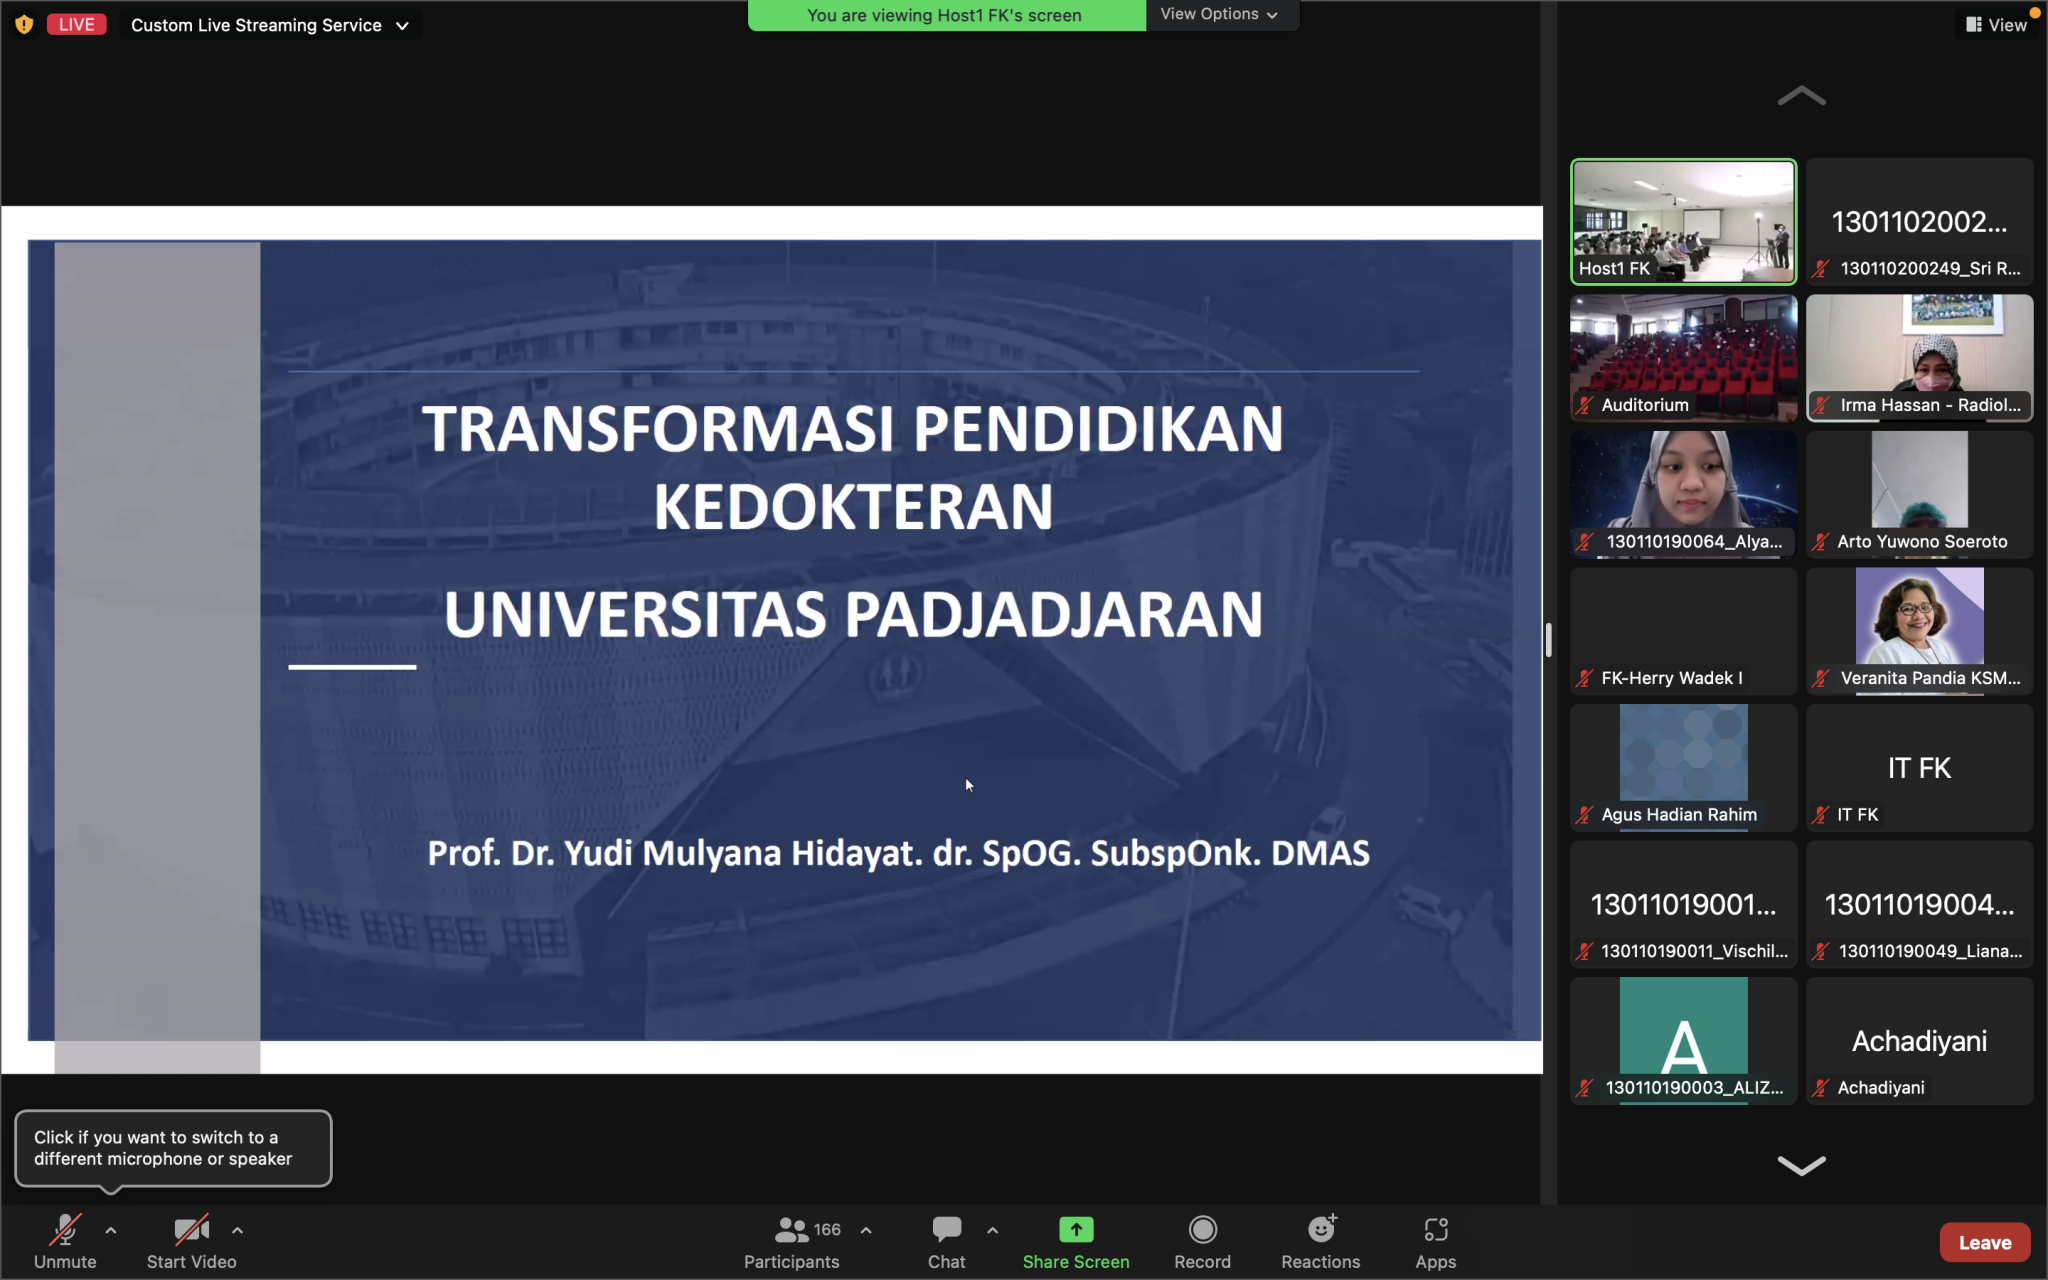Screen dimensions: 2048x1280
Task: Select the Irma Hassan video thumbnail
Action: pos(1919,358)
